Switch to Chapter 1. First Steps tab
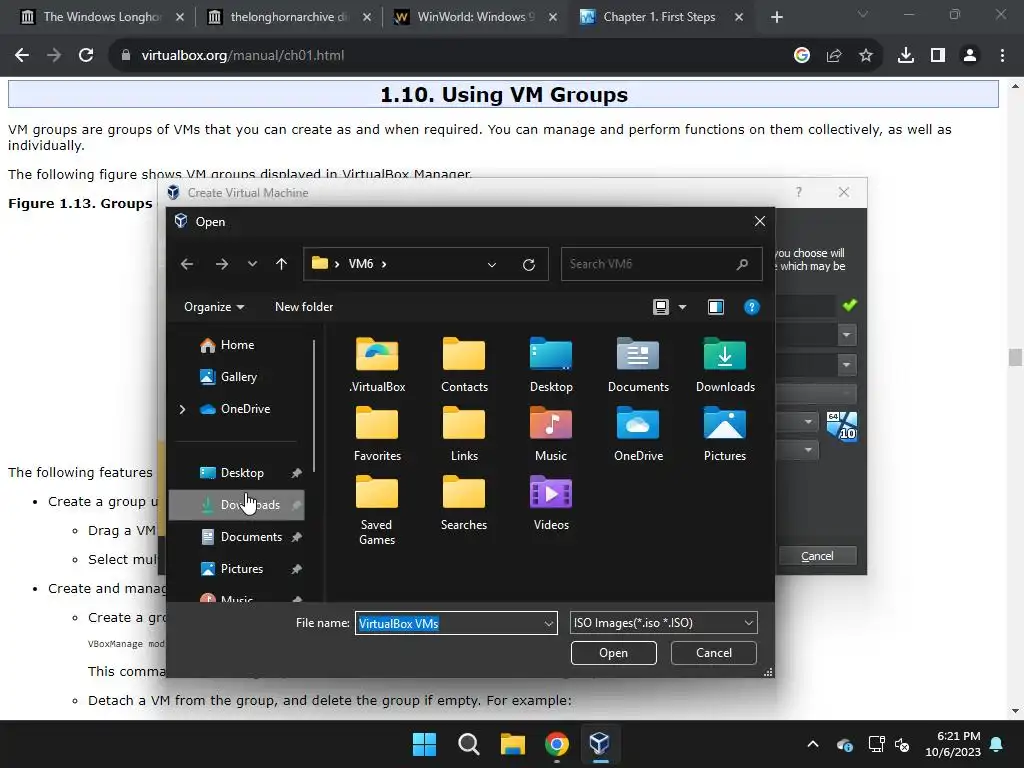The image size is (1024, 768). [662, 17]
